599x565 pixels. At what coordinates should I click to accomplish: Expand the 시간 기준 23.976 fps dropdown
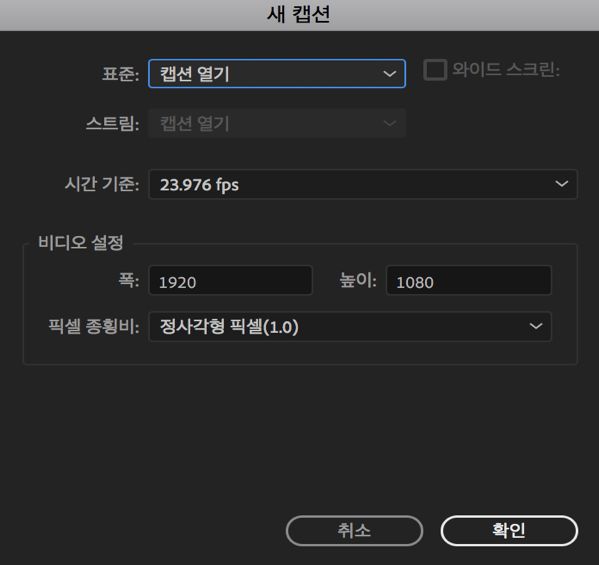pos(363,184)
